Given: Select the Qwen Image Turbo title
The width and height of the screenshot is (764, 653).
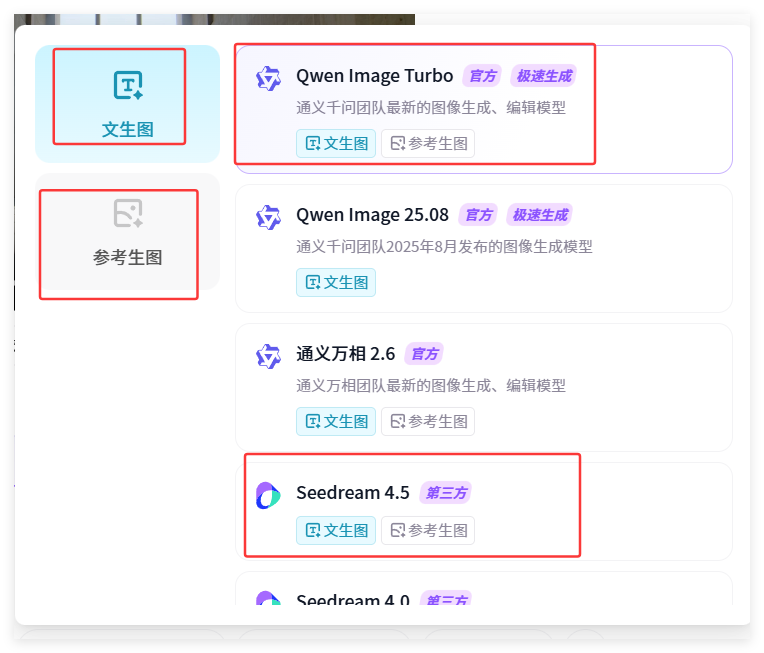Looking at the screenshot, I should click(x=375, y=76).
